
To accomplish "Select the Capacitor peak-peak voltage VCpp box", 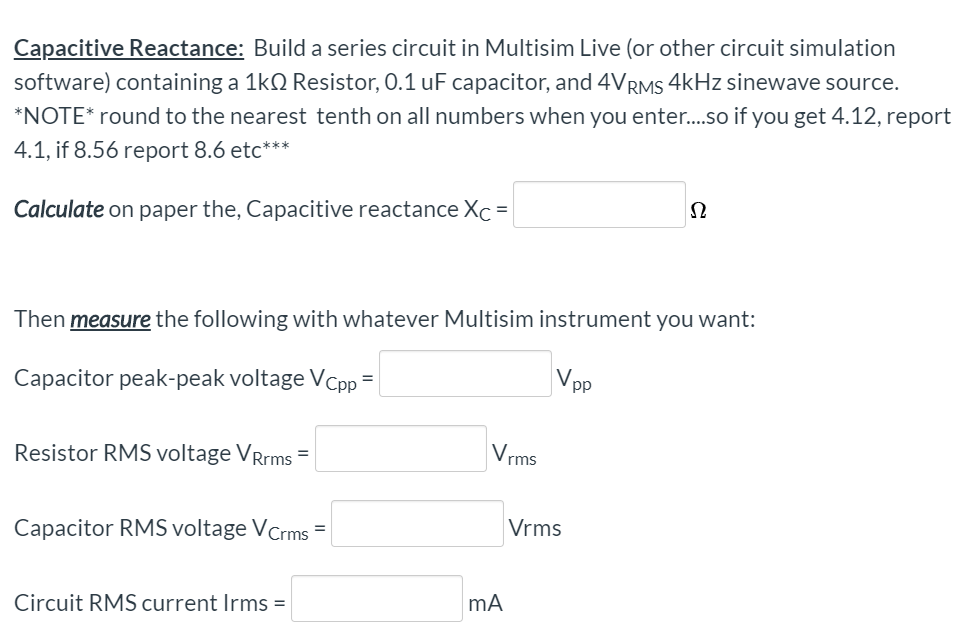I will (464, 375).
